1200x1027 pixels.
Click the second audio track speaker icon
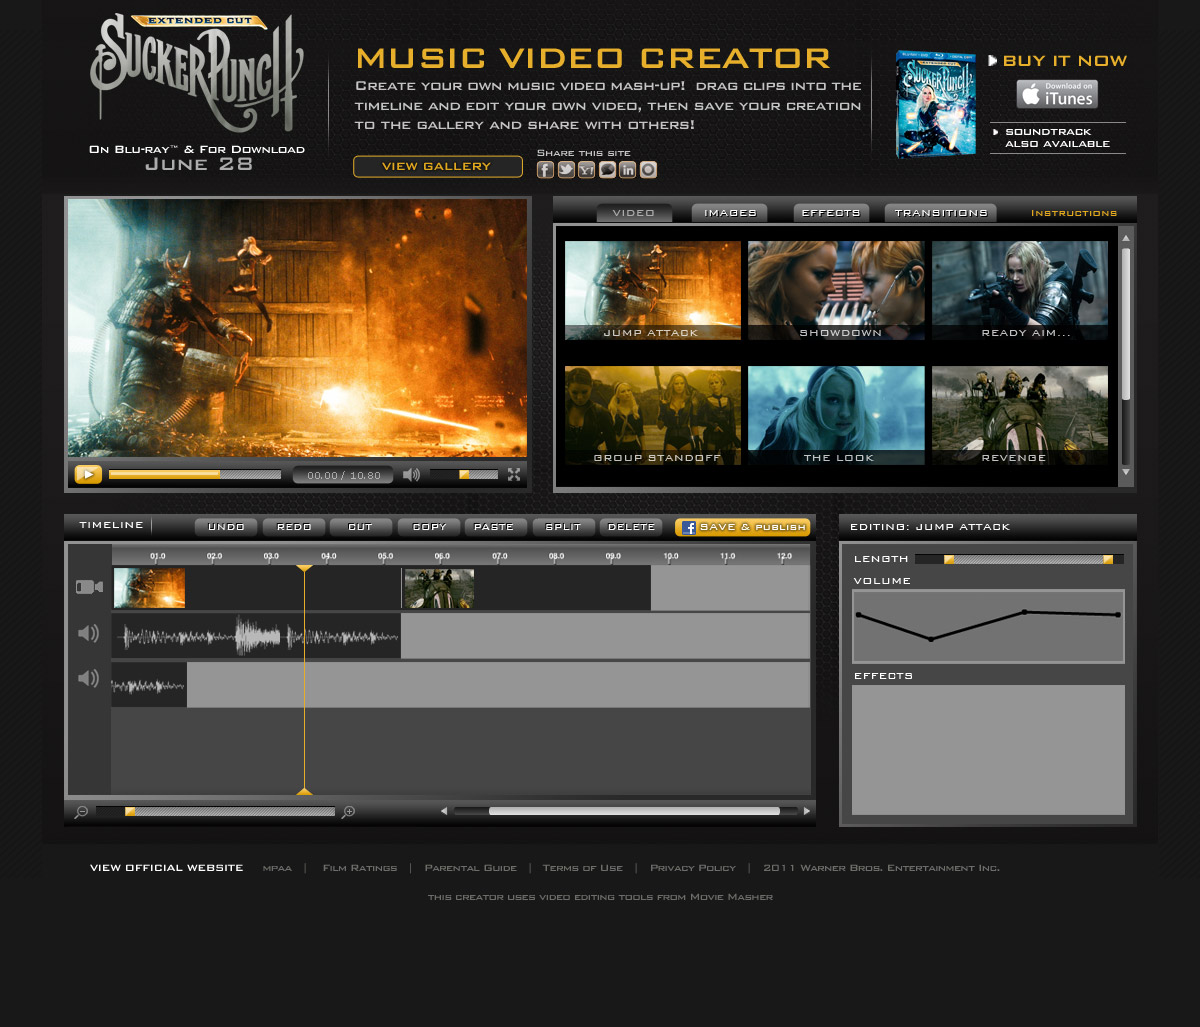(x=89, y=679)
